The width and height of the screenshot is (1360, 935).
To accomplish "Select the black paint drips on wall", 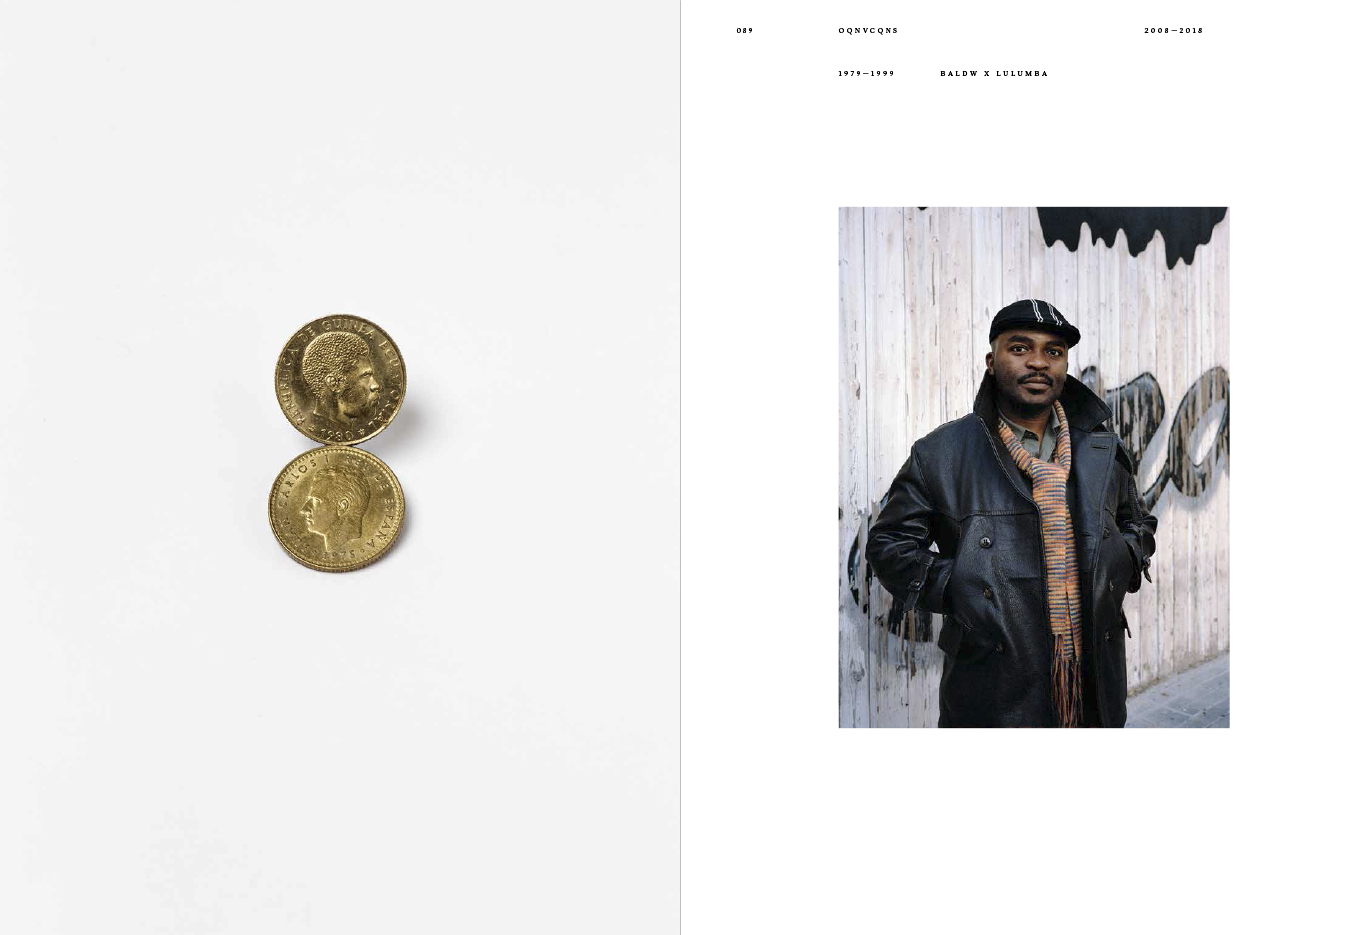I will pos(1130,235).
